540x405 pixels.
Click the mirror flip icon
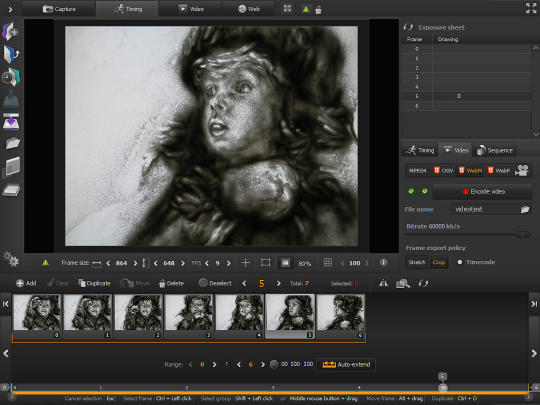coord(383,283)
